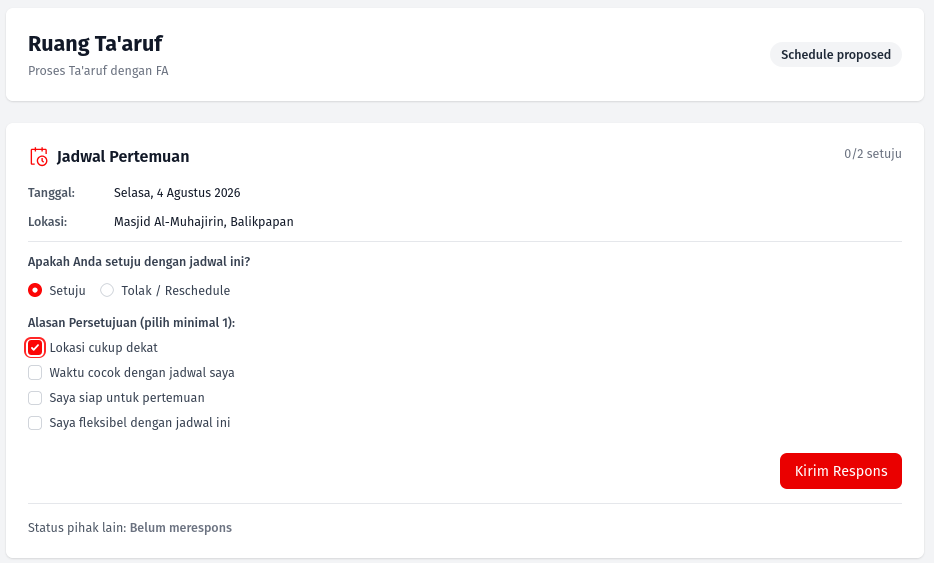Click the Proses Ta'aruf dengan FA subtitle
934x563 pixels.
point(98,70)
